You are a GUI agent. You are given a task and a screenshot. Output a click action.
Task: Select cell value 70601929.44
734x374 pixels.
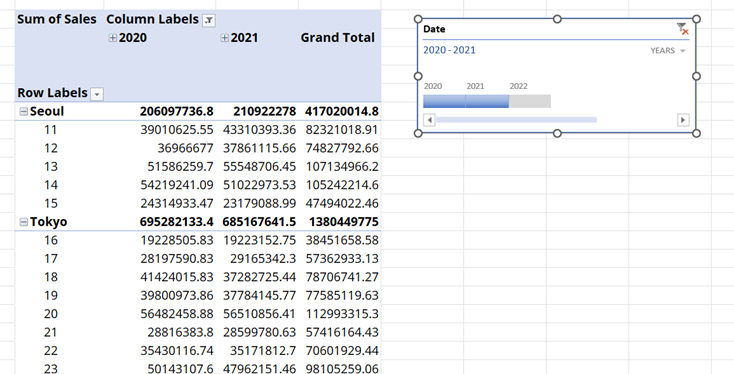[342, 351]
